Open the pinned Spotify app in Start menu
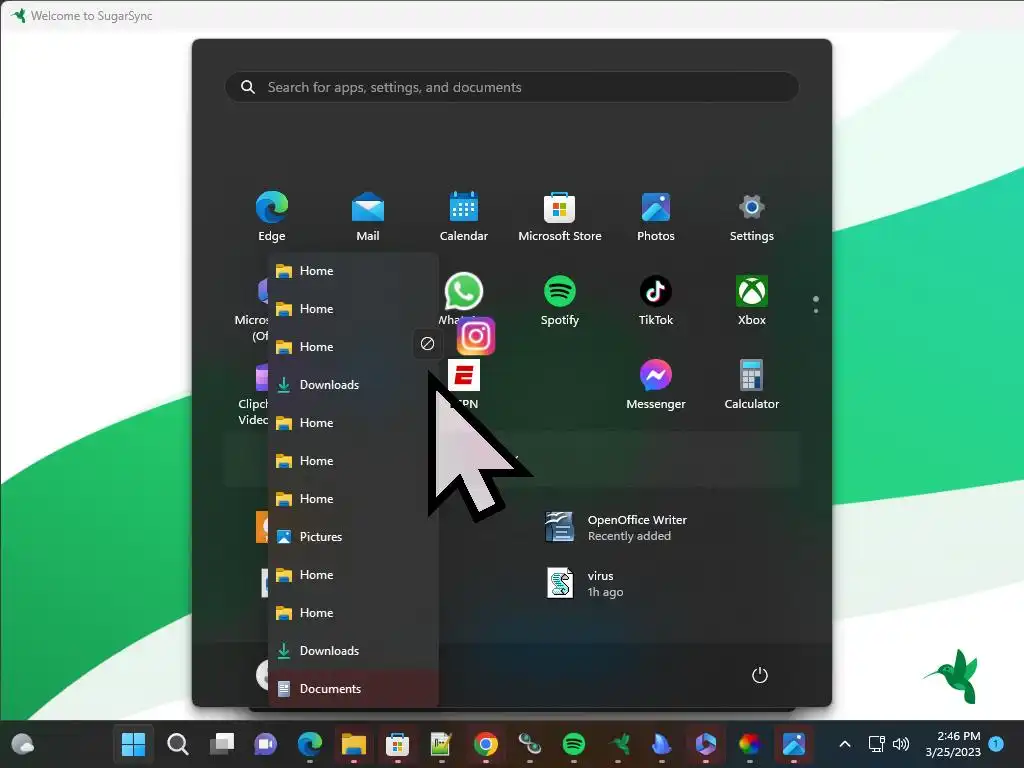Viewport: 1024px width, 768px height. 560,300
